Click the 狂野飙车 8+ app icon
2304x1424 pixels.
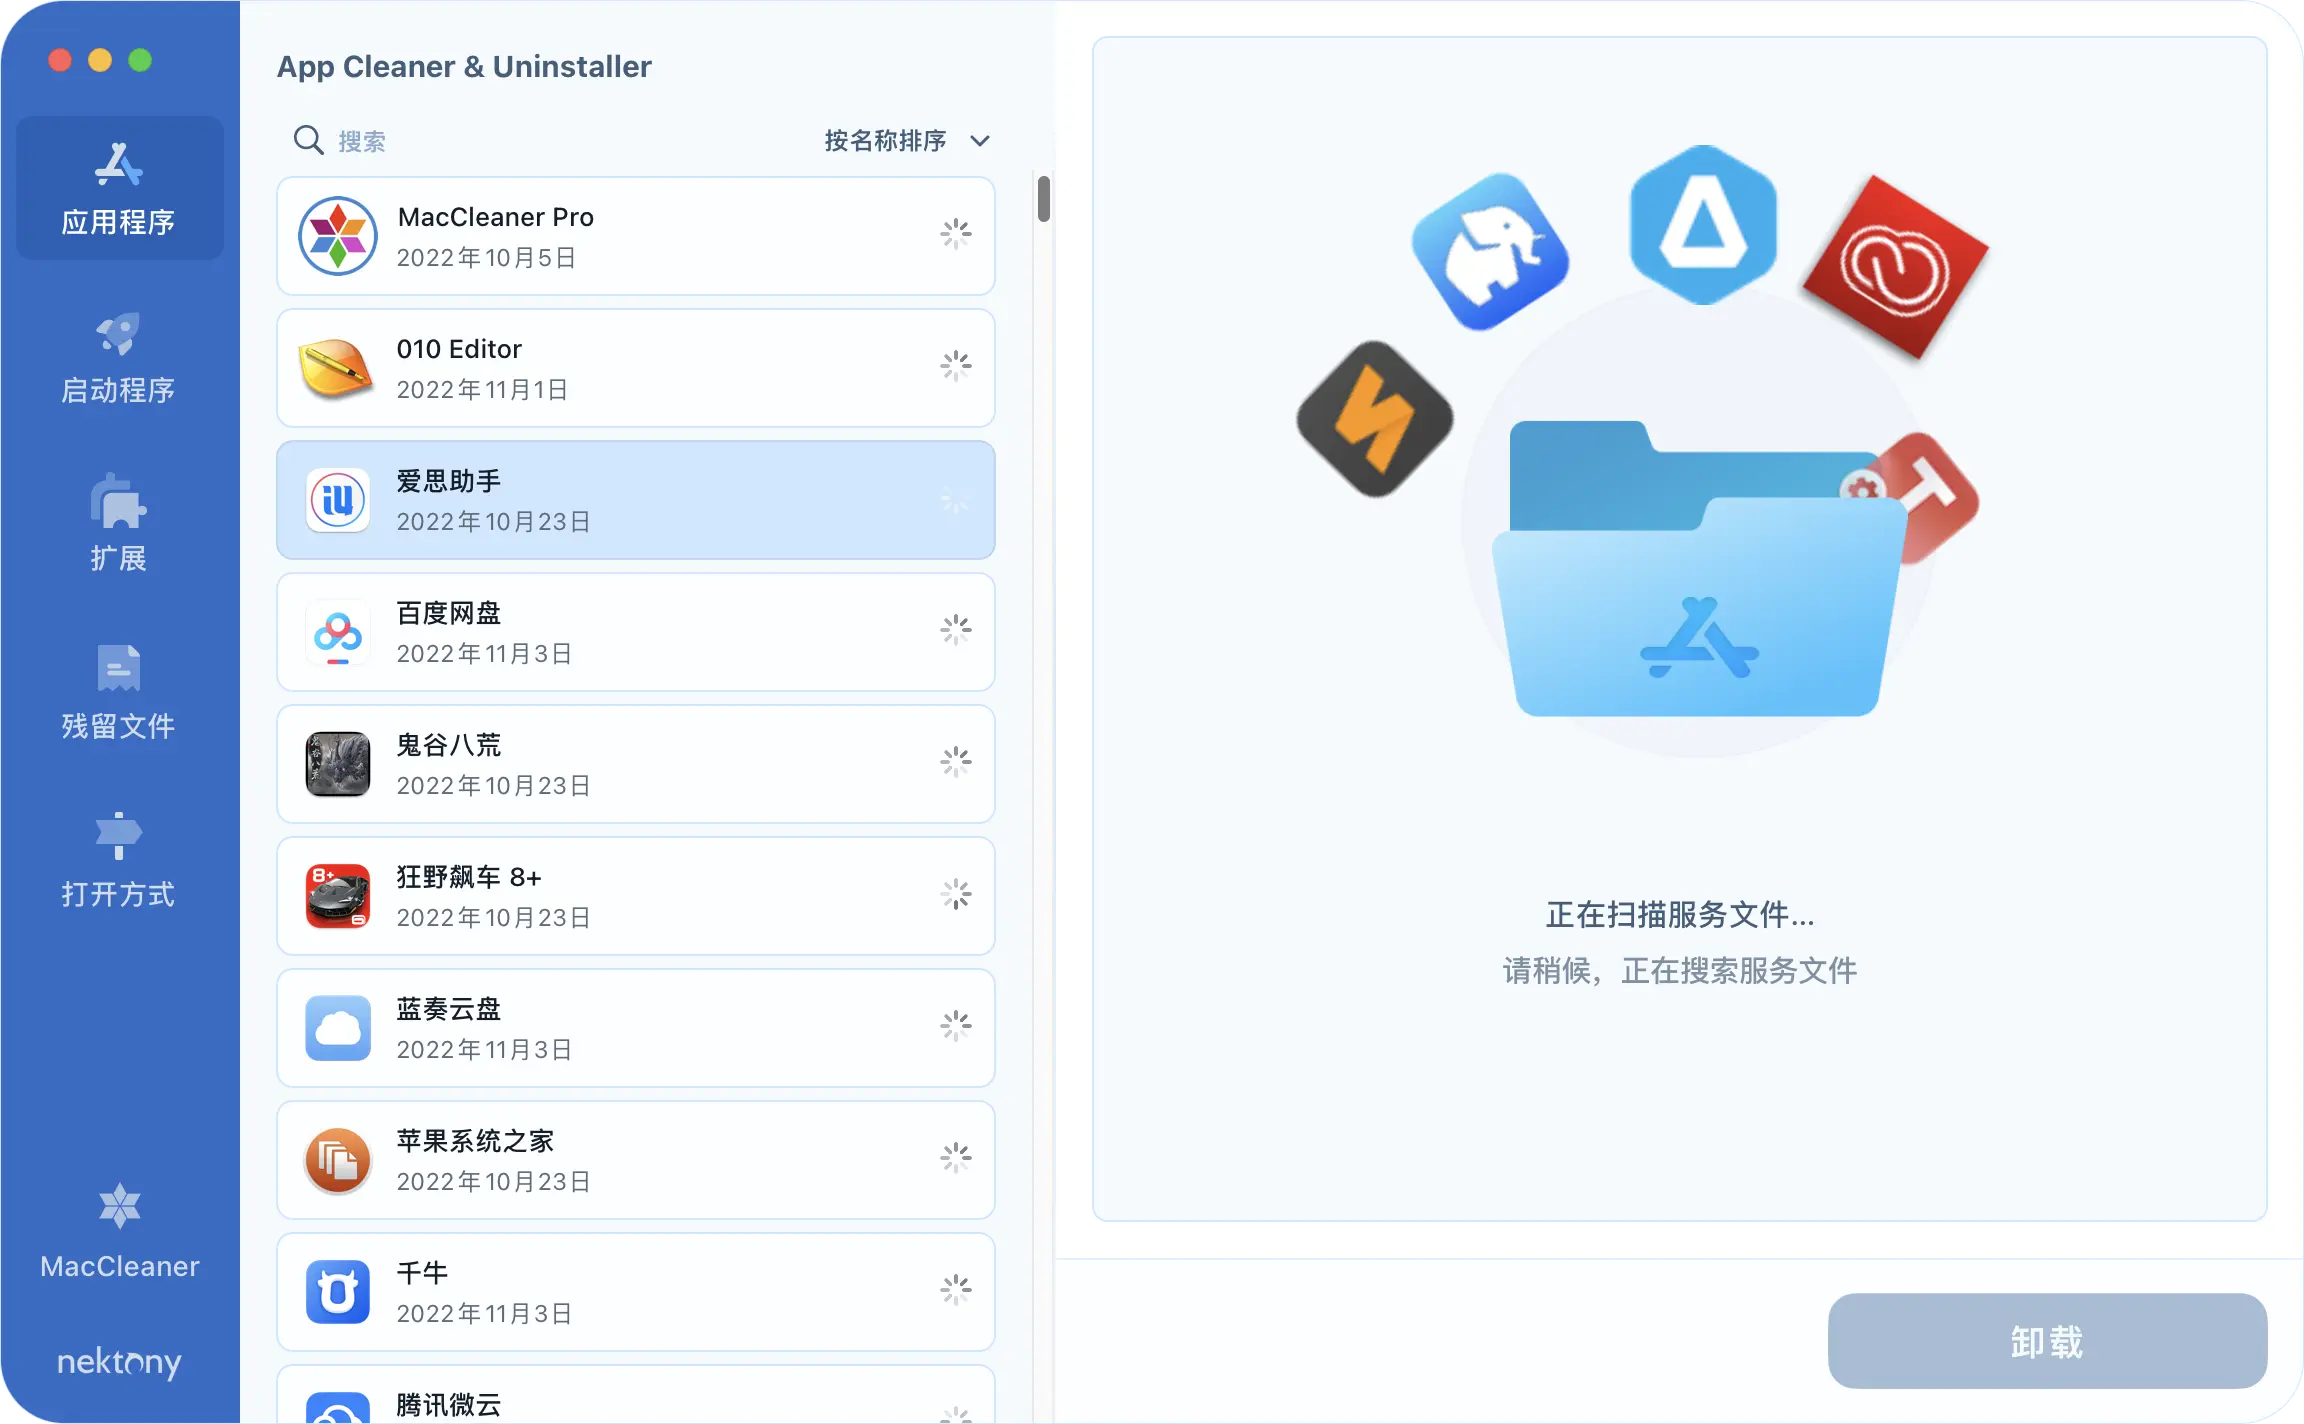[x=338, y=896]
